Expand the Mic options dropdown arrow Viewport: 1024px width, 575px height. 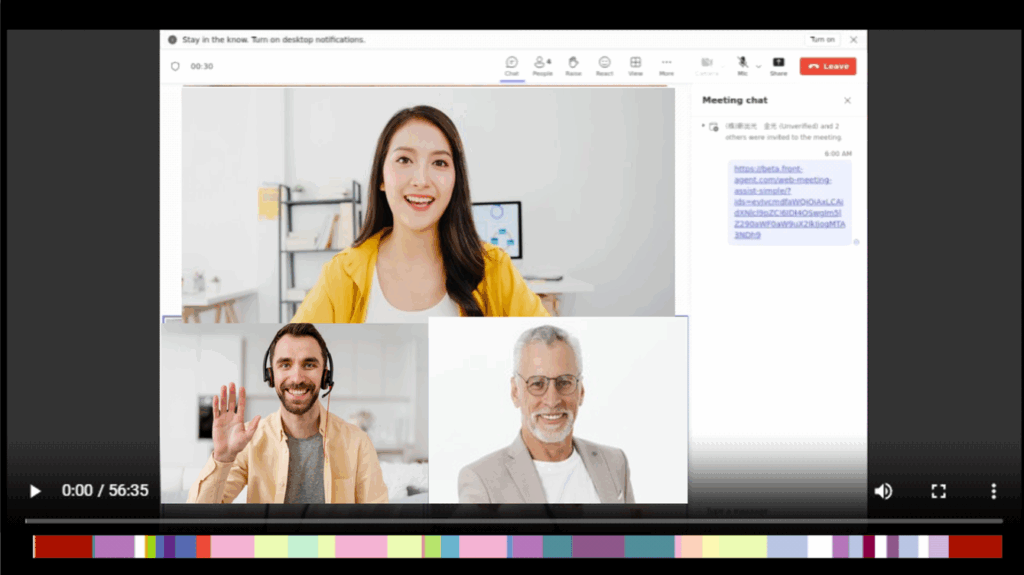pos(758,66)
